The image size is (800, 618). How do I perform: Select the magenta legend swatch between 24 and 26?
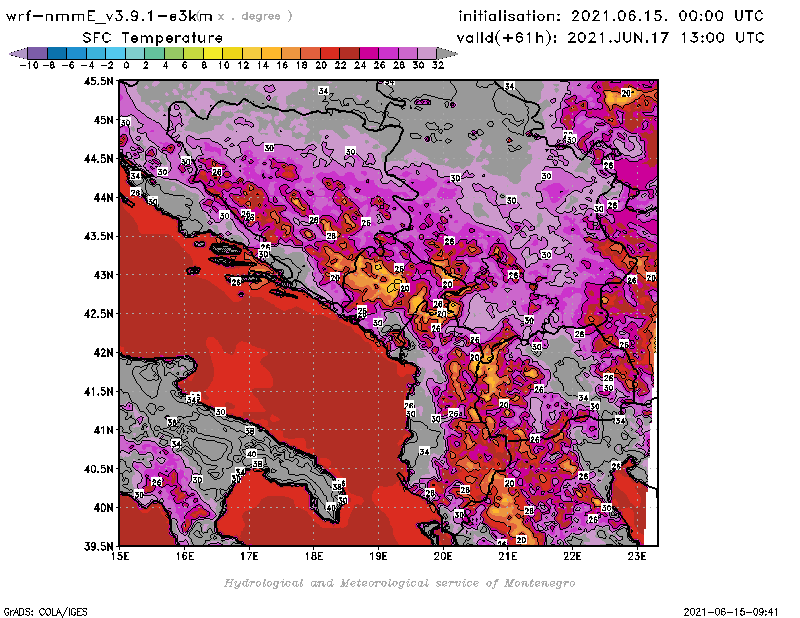pos(369,54)
